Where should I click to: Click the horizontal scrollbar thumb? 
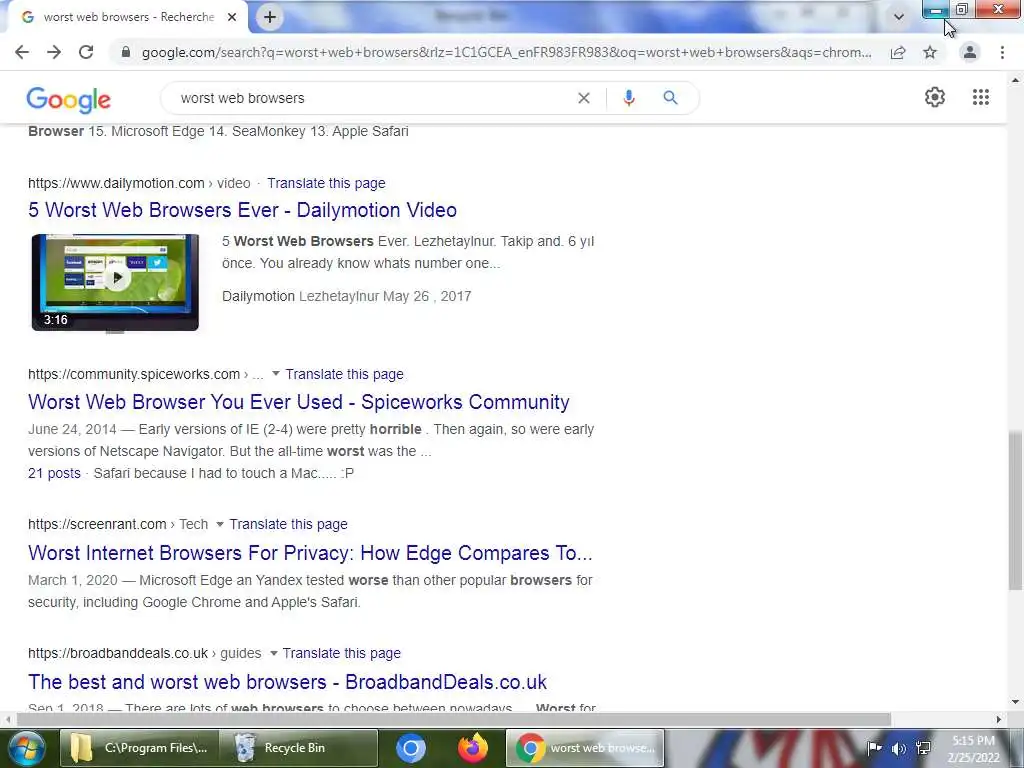tap(453, 720)
